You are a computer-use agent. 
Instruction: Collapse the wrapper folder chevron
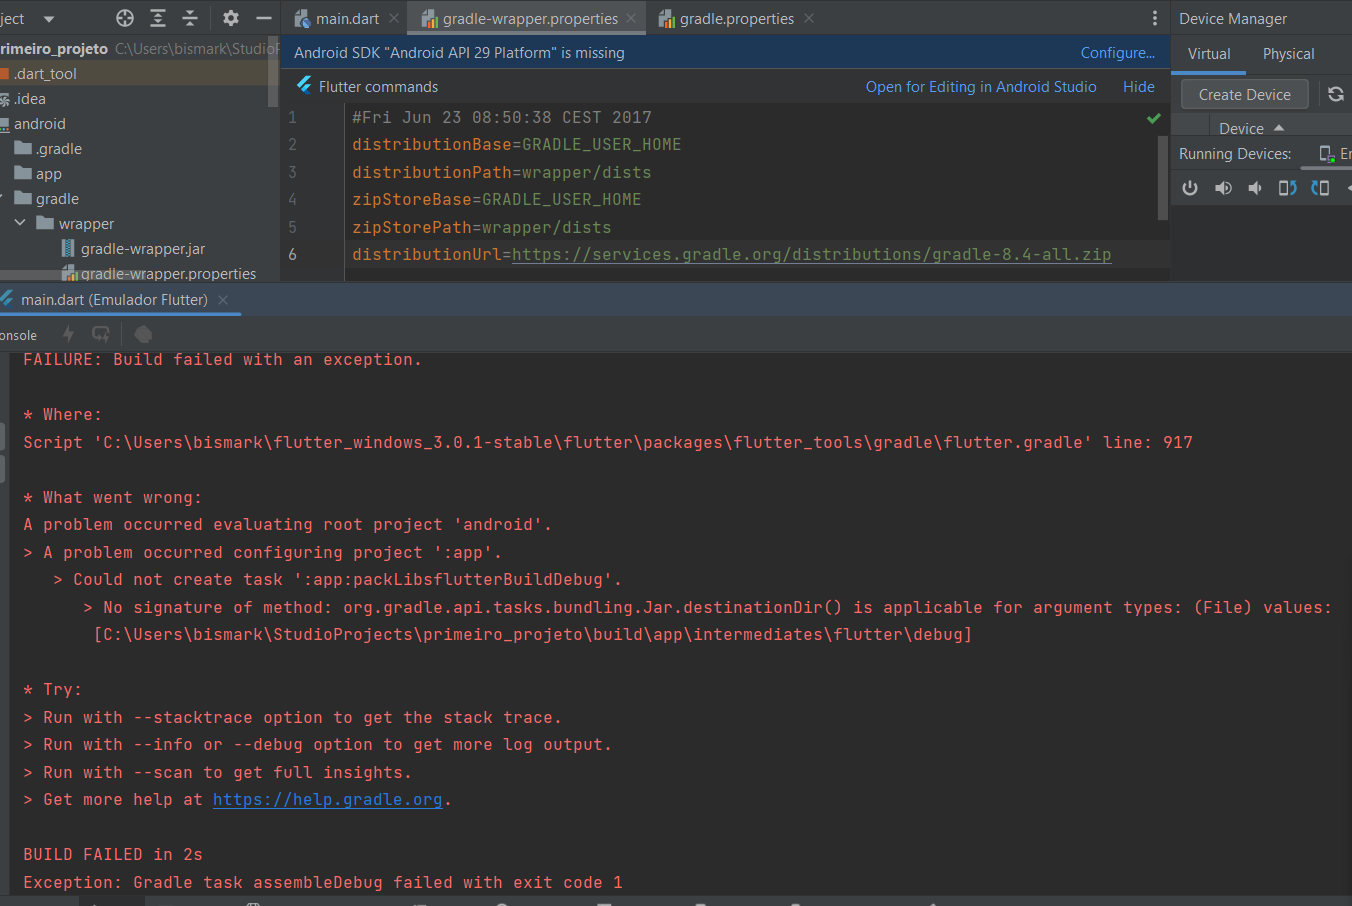pyautogui.click(x=20, y=223)
